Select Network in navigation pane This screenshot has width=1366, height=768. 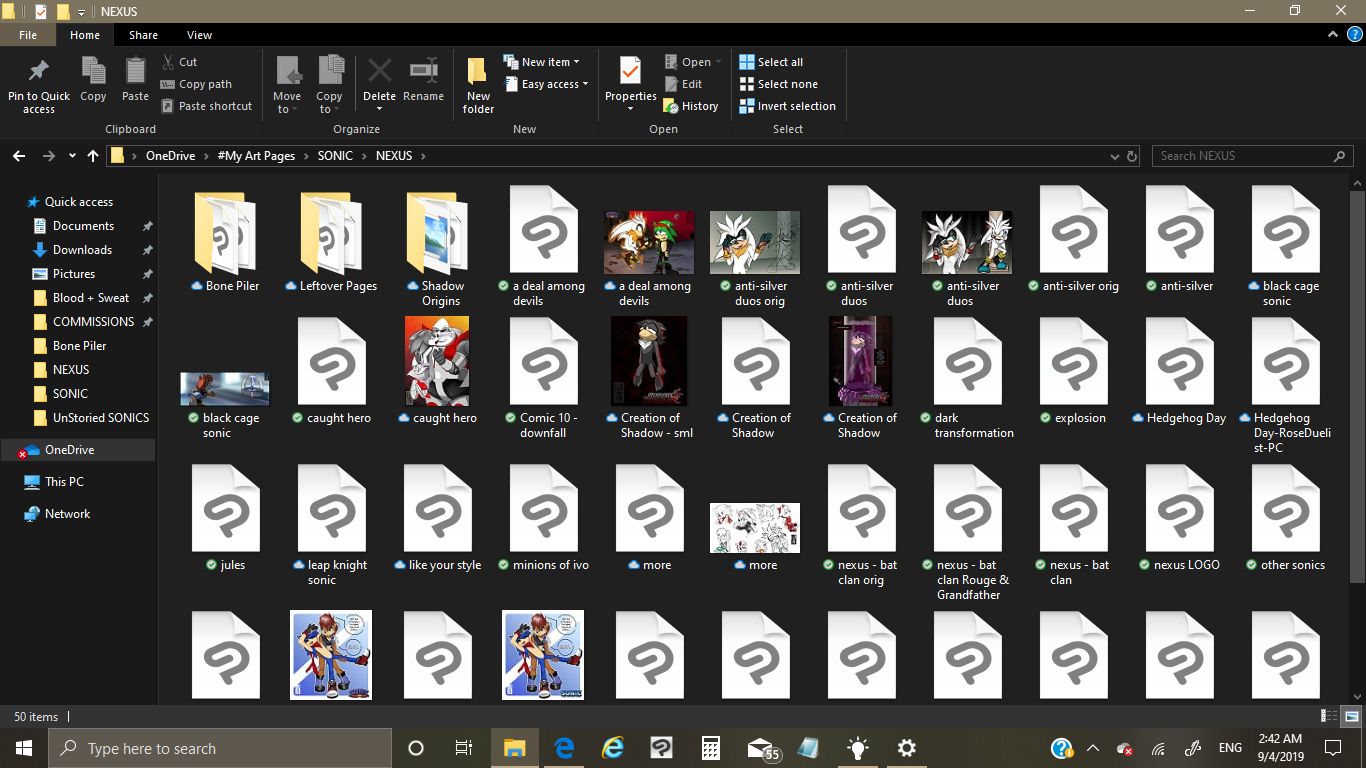(x=67, y=514)
